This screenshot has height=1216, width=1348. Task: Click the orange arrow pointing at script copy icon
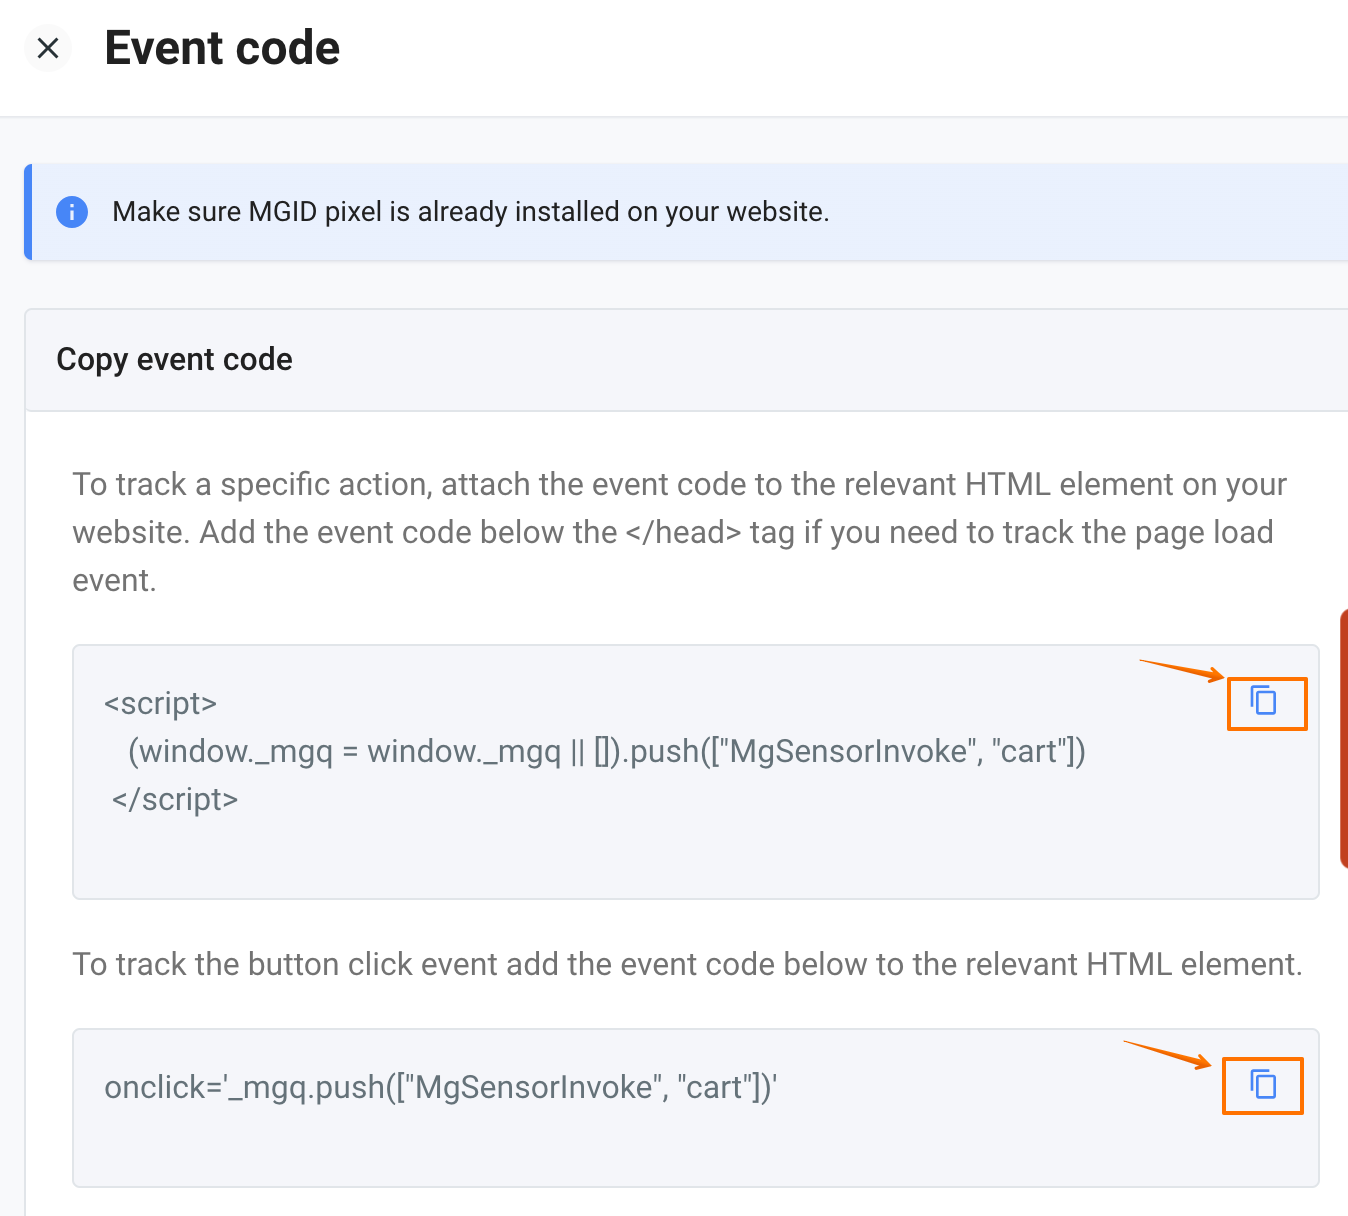(1180, 670)
